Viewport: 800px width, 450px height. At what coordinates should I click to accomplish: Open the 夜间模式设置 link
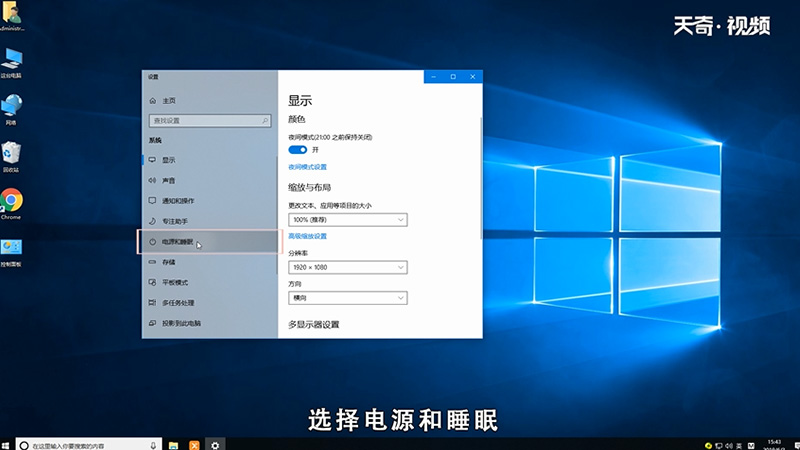(x=307, y=167)
